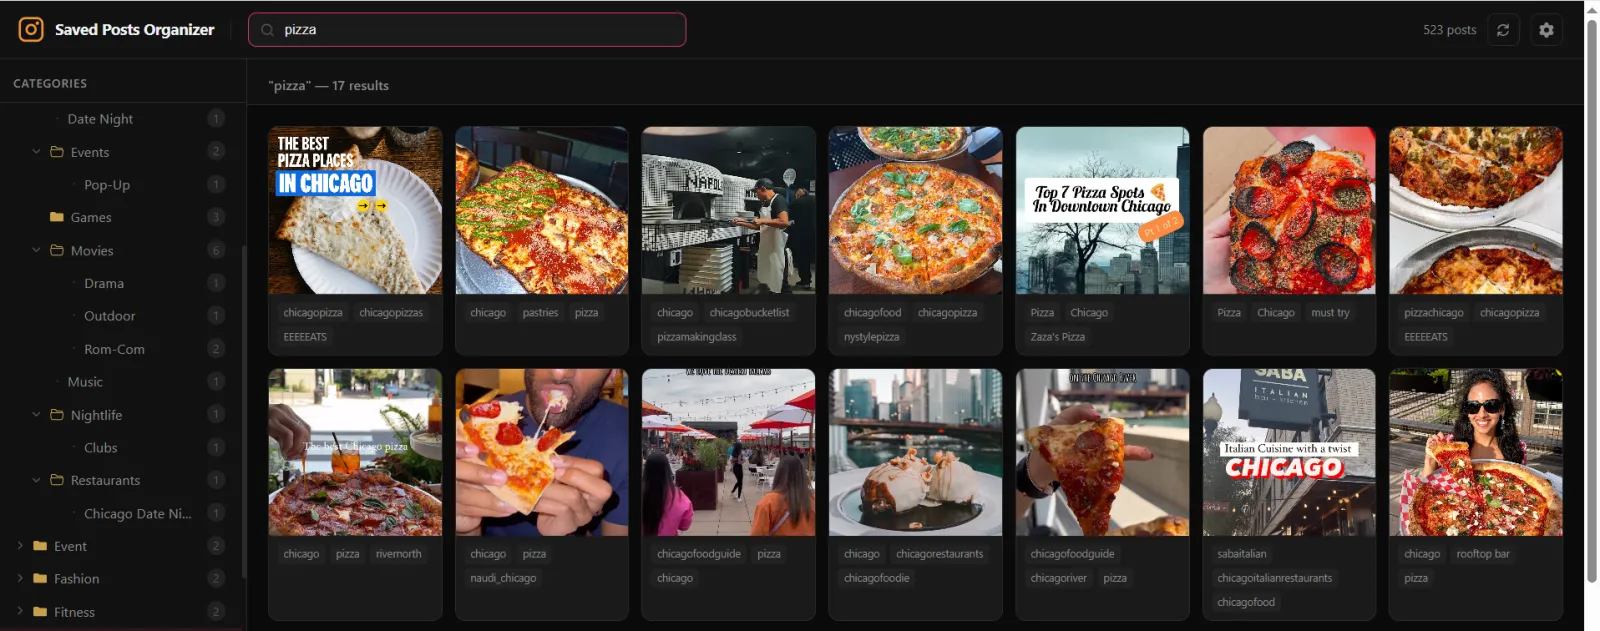The height and width of the screenshot is (631, 1600).
Task: Click the Nightlife folder icon
Action: coord(57,415)
